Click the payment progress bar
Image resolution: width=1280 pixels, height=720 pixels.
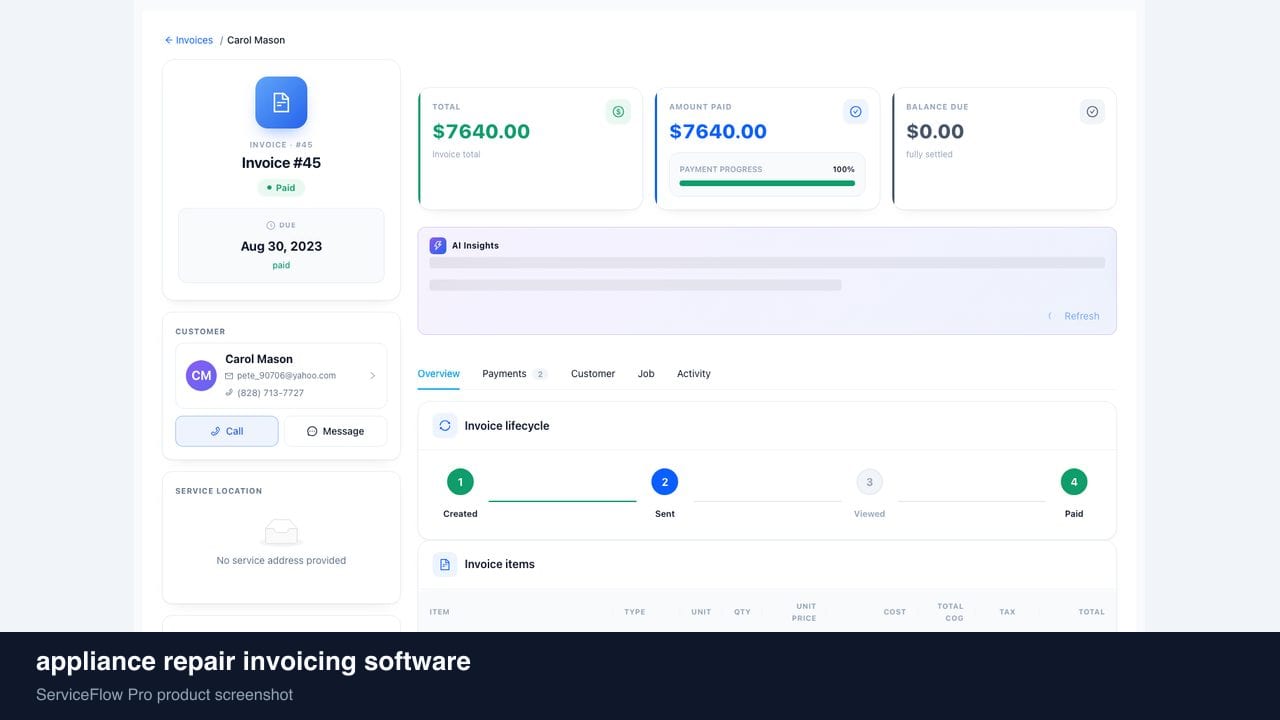click(767, 183)
